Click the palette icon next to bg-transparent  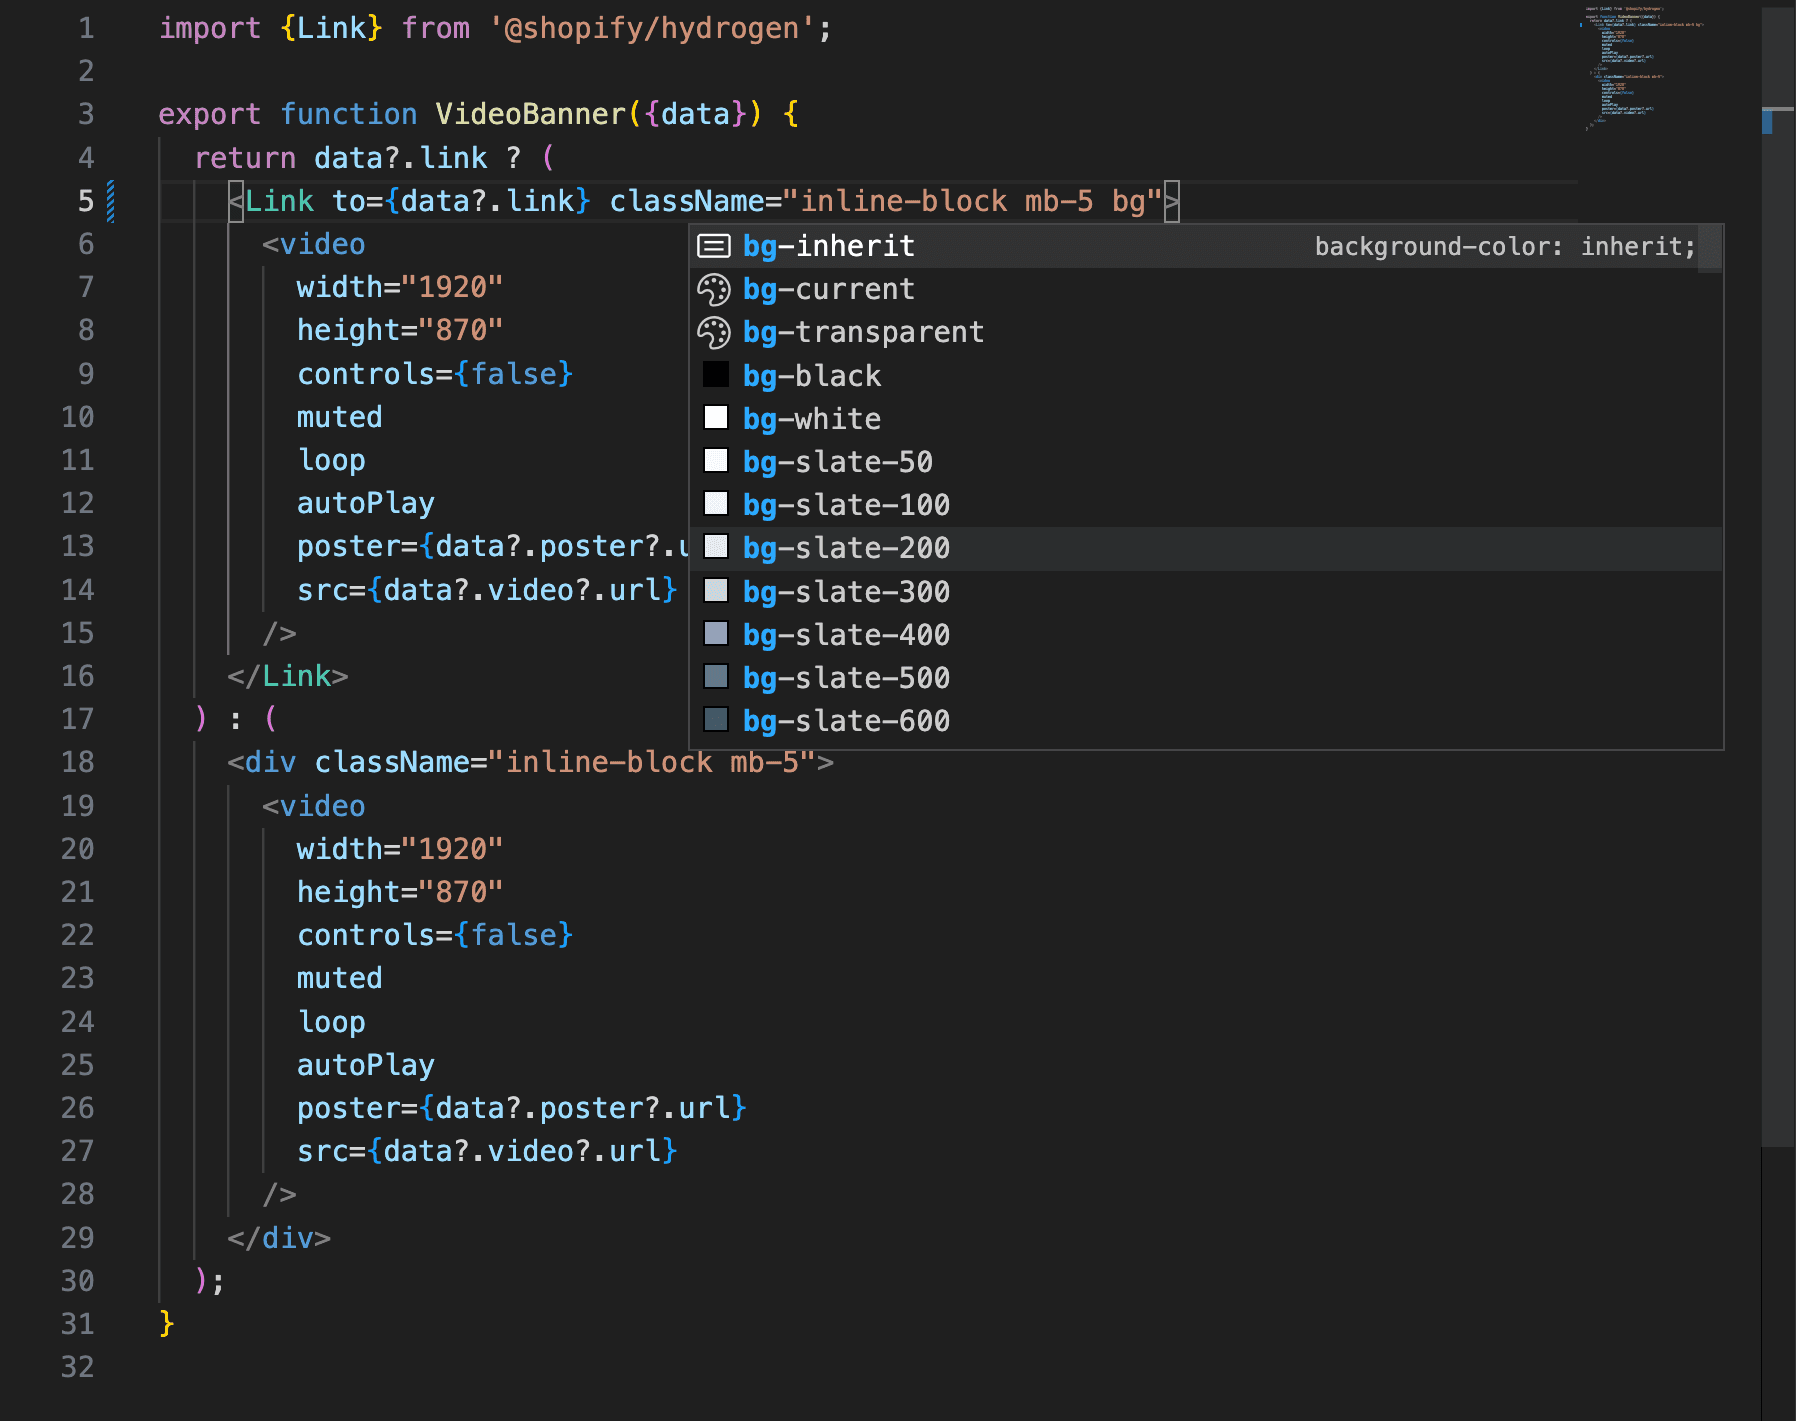coord(714,332)
